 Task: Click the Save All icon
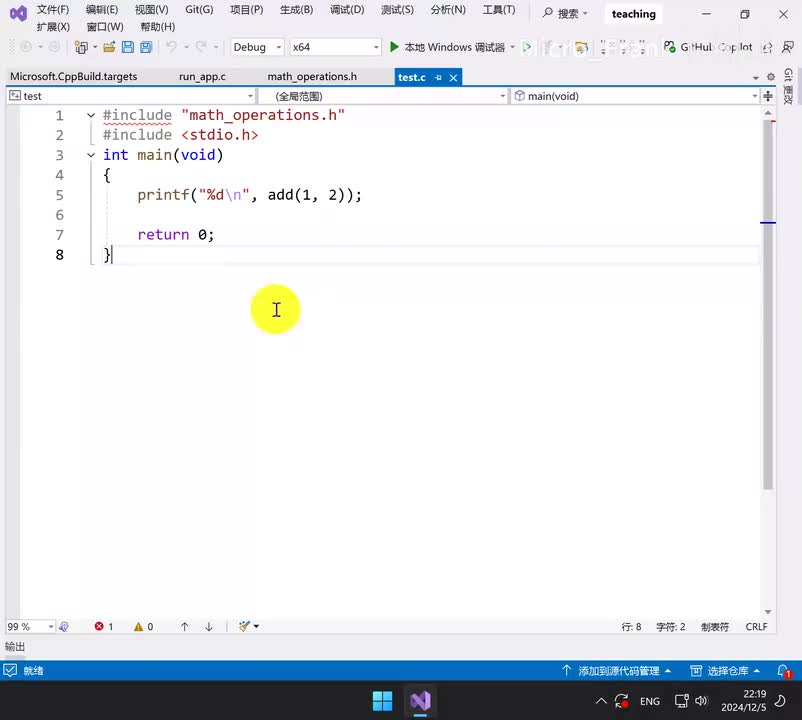click(x=146, y=47)
